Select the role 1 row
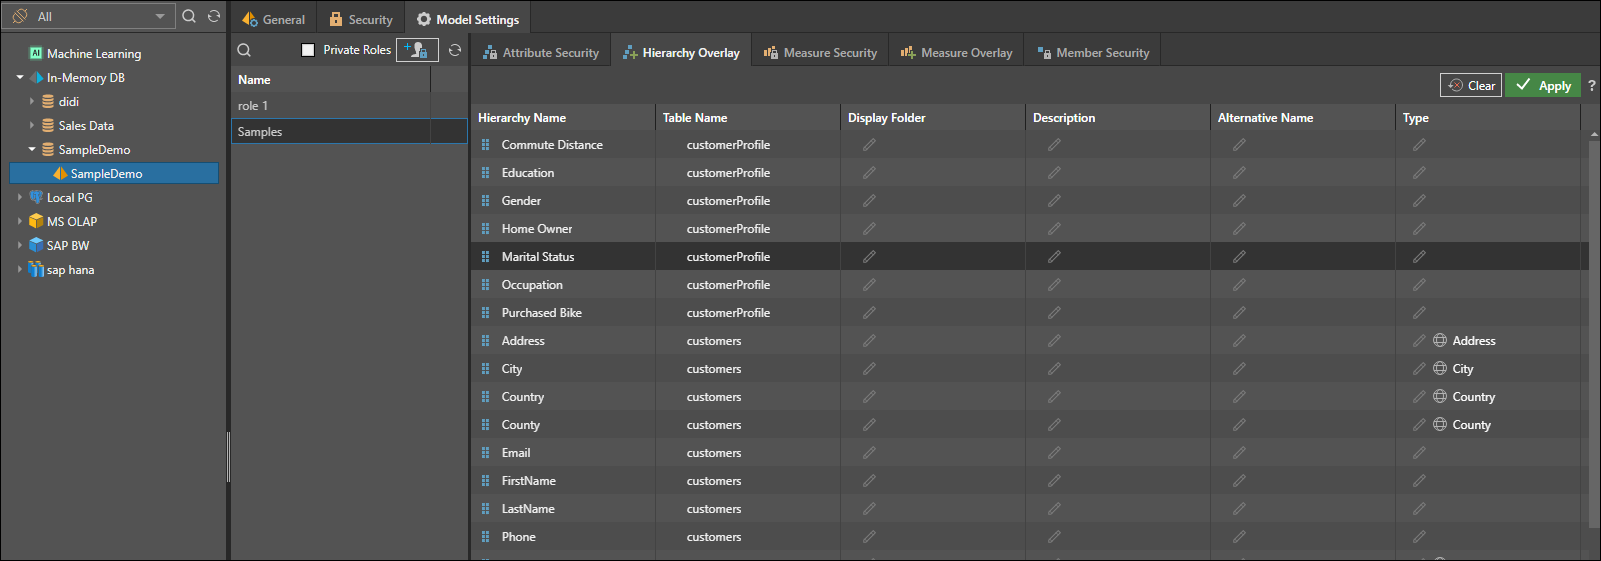 coord(332,106)
